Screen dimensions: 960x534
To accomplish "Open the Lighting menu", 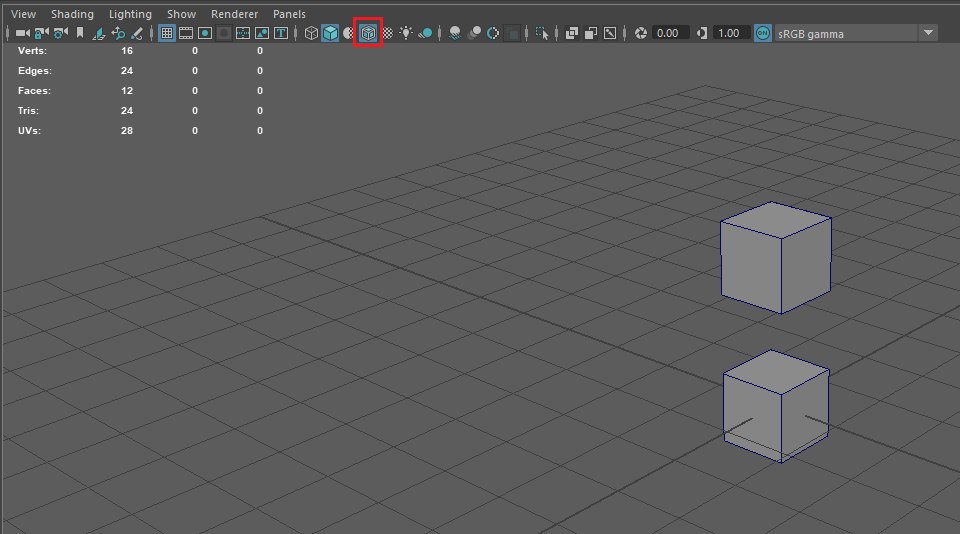I will (x=130, y=13).
